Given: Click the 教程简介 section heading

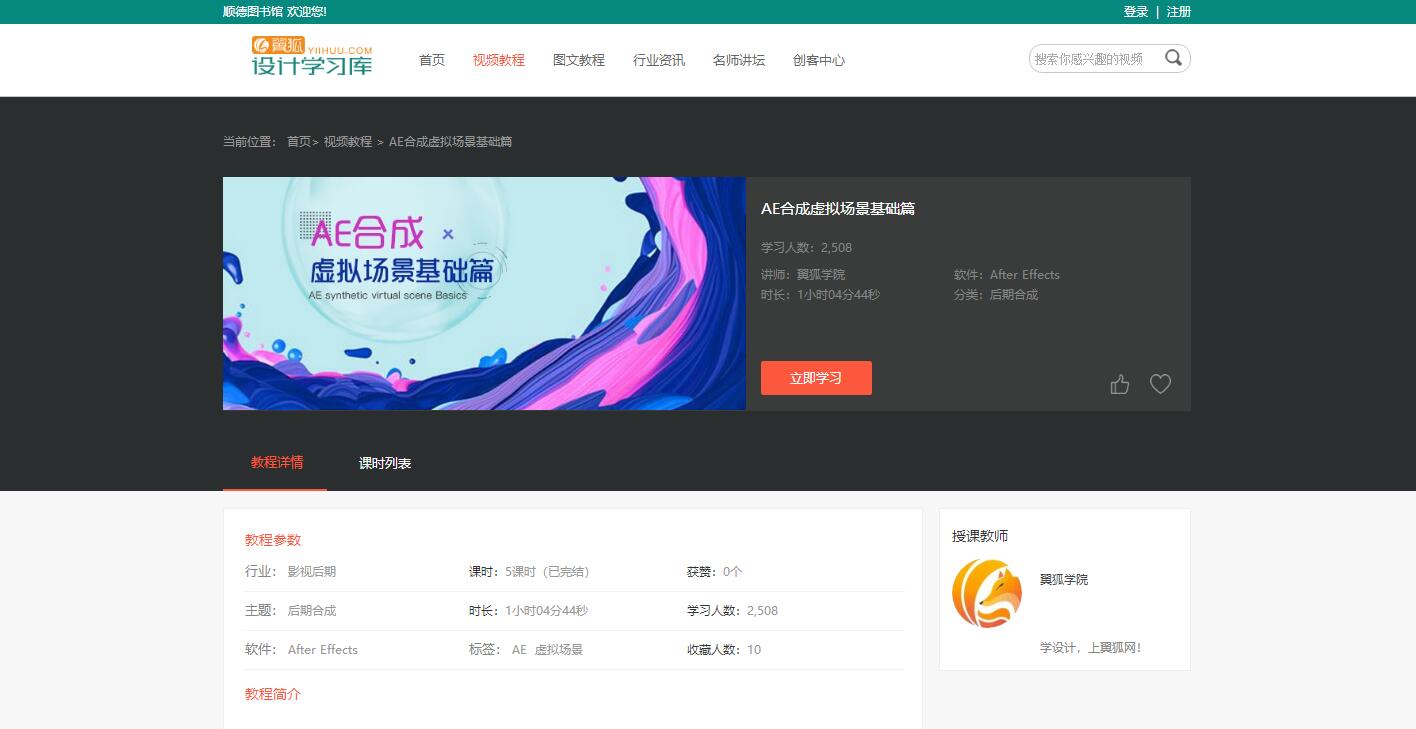Looking at the screenshot, I should coord(273,694).
